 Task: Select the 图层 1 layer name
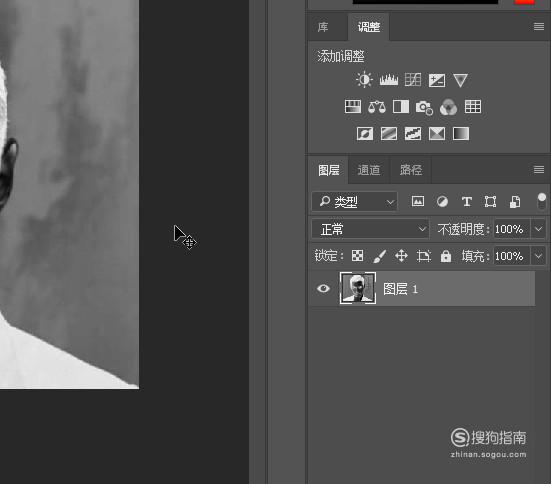[400, 289]
